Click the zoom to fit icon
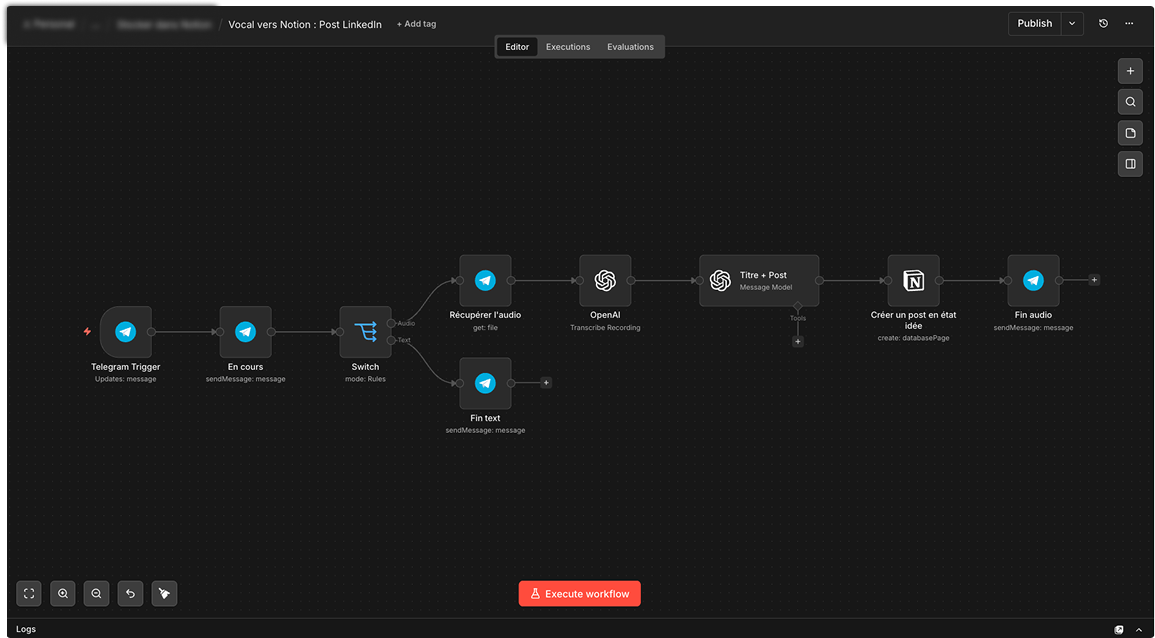 pyautogui.click(x=29, y=593)
